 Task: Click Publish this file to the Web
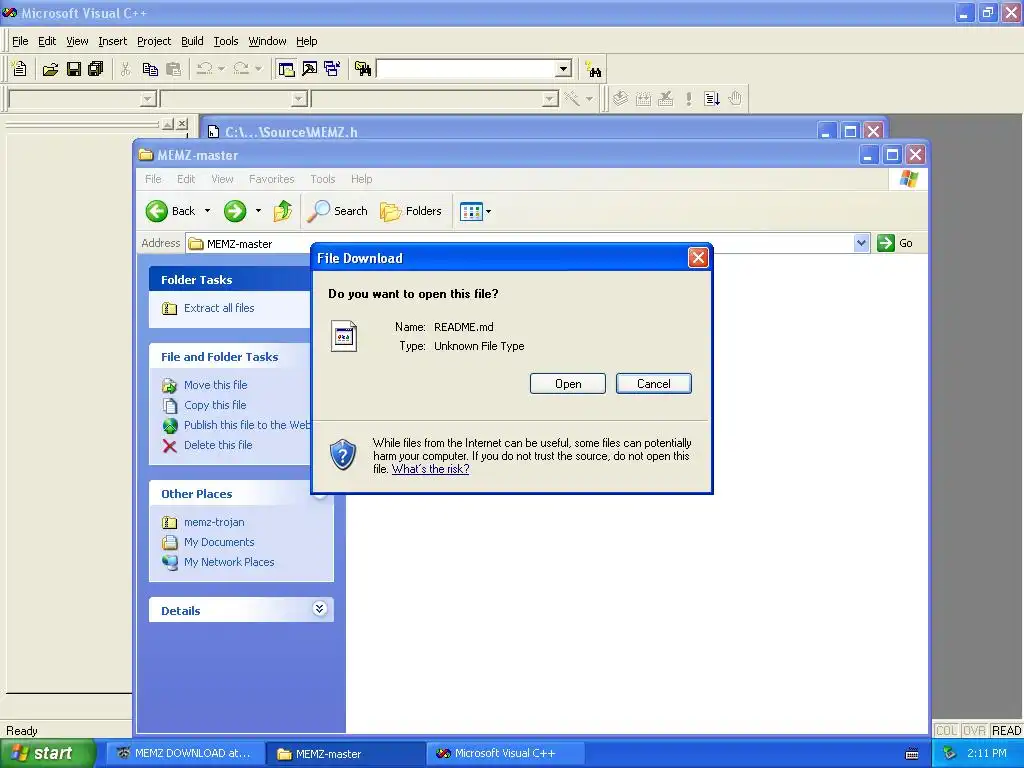point(247,425)
